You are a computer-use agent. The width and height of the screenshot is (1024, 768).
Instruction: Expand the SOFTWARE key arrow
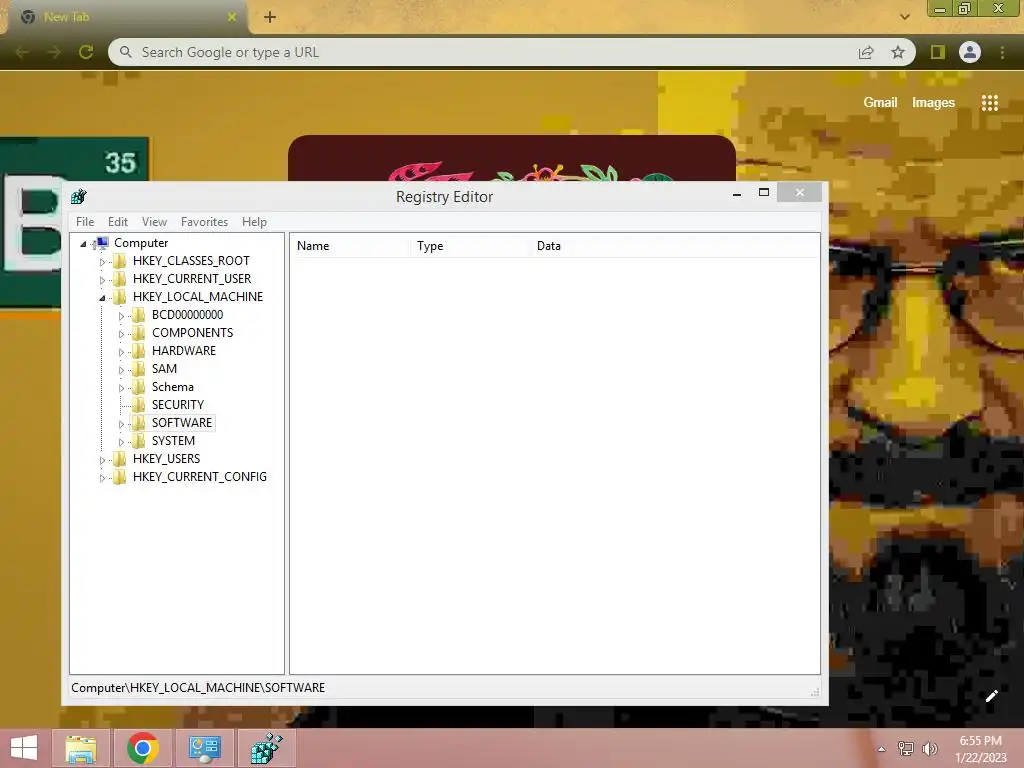[x=121, y=424]
